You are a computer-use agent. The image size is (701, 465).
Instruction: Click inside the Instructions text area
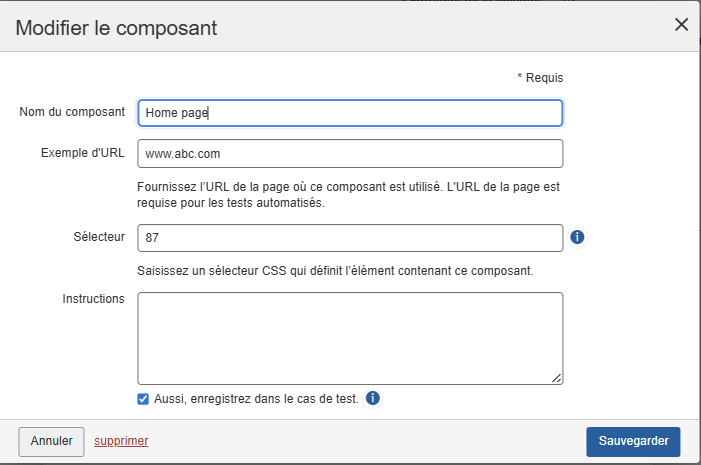point(350,337)
